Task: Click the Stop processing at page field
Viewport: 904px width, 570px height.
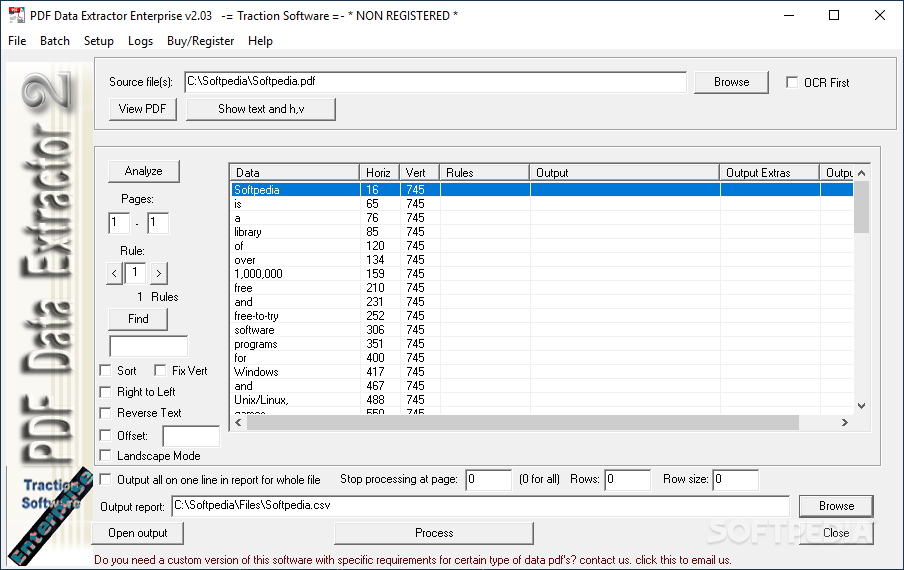Action: 488,480
